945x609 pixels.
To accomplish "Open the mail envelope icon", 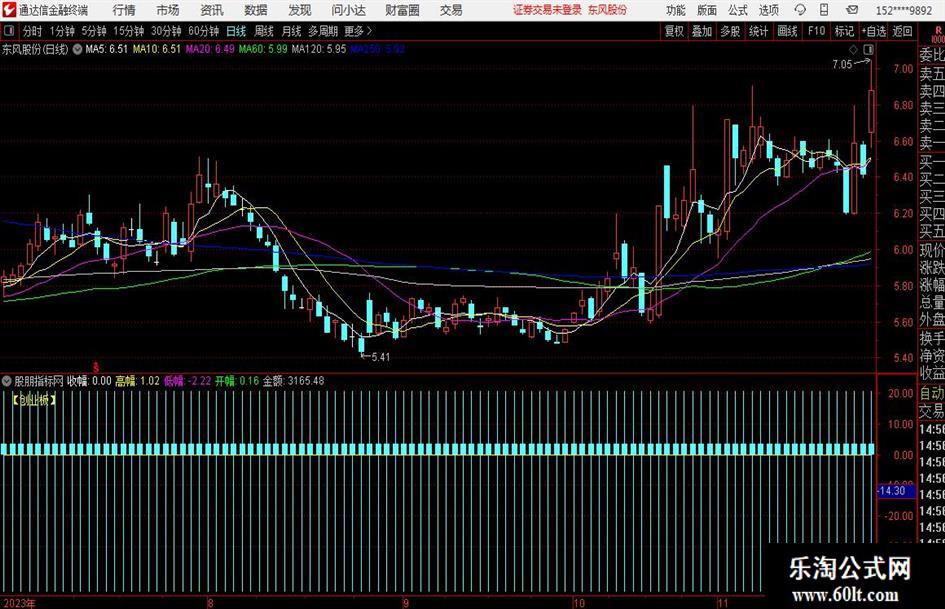I will (852, 10).
